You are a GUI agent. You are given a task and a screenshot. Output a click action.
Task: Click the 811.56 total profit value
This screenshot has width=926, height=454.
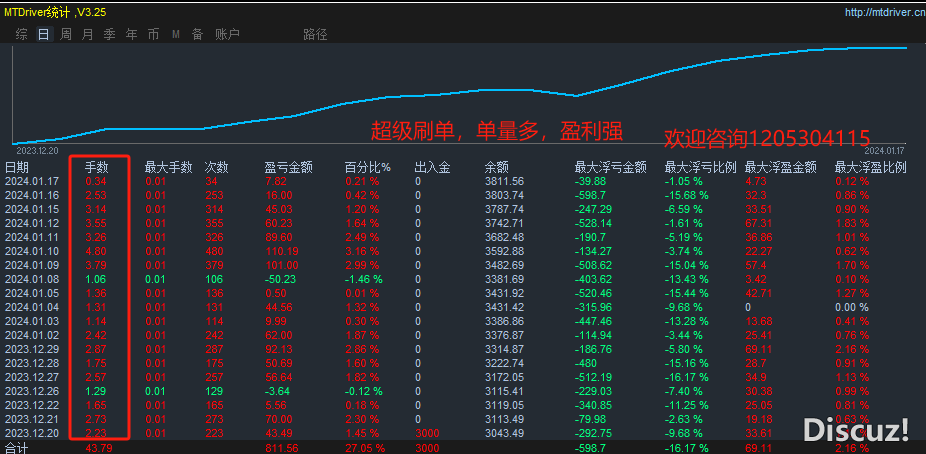tap(282, 448)
